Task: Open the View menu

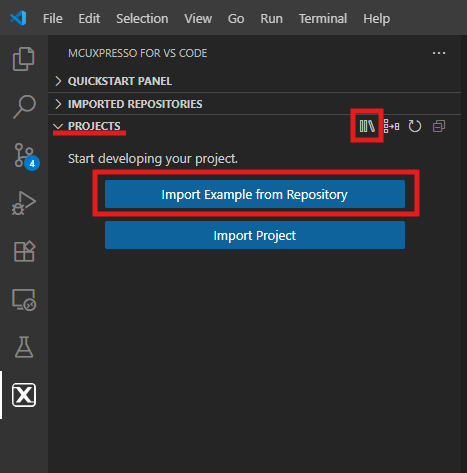Action: click(x=198, y=19)
